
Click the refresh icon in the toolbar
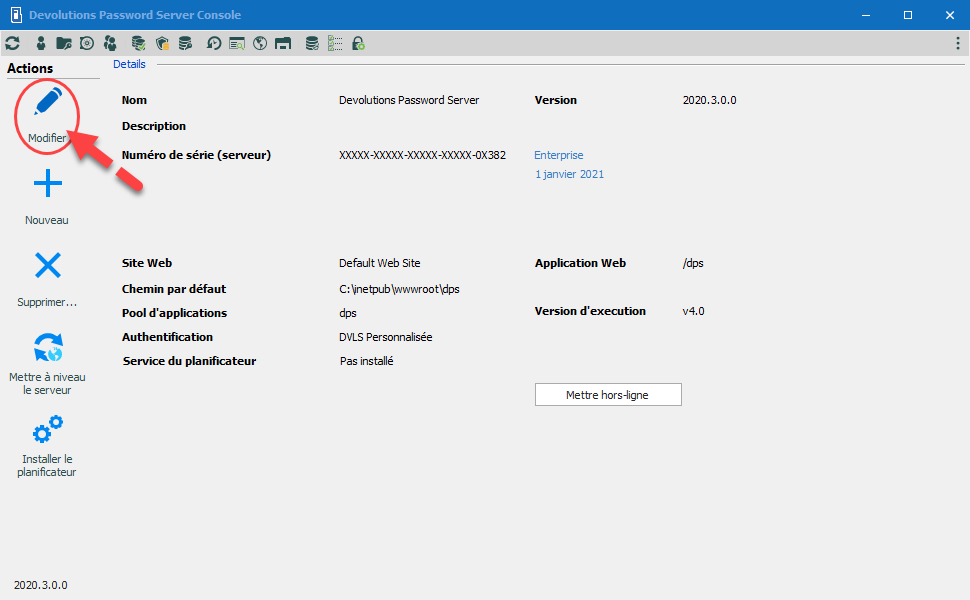(x=13, y=43)
